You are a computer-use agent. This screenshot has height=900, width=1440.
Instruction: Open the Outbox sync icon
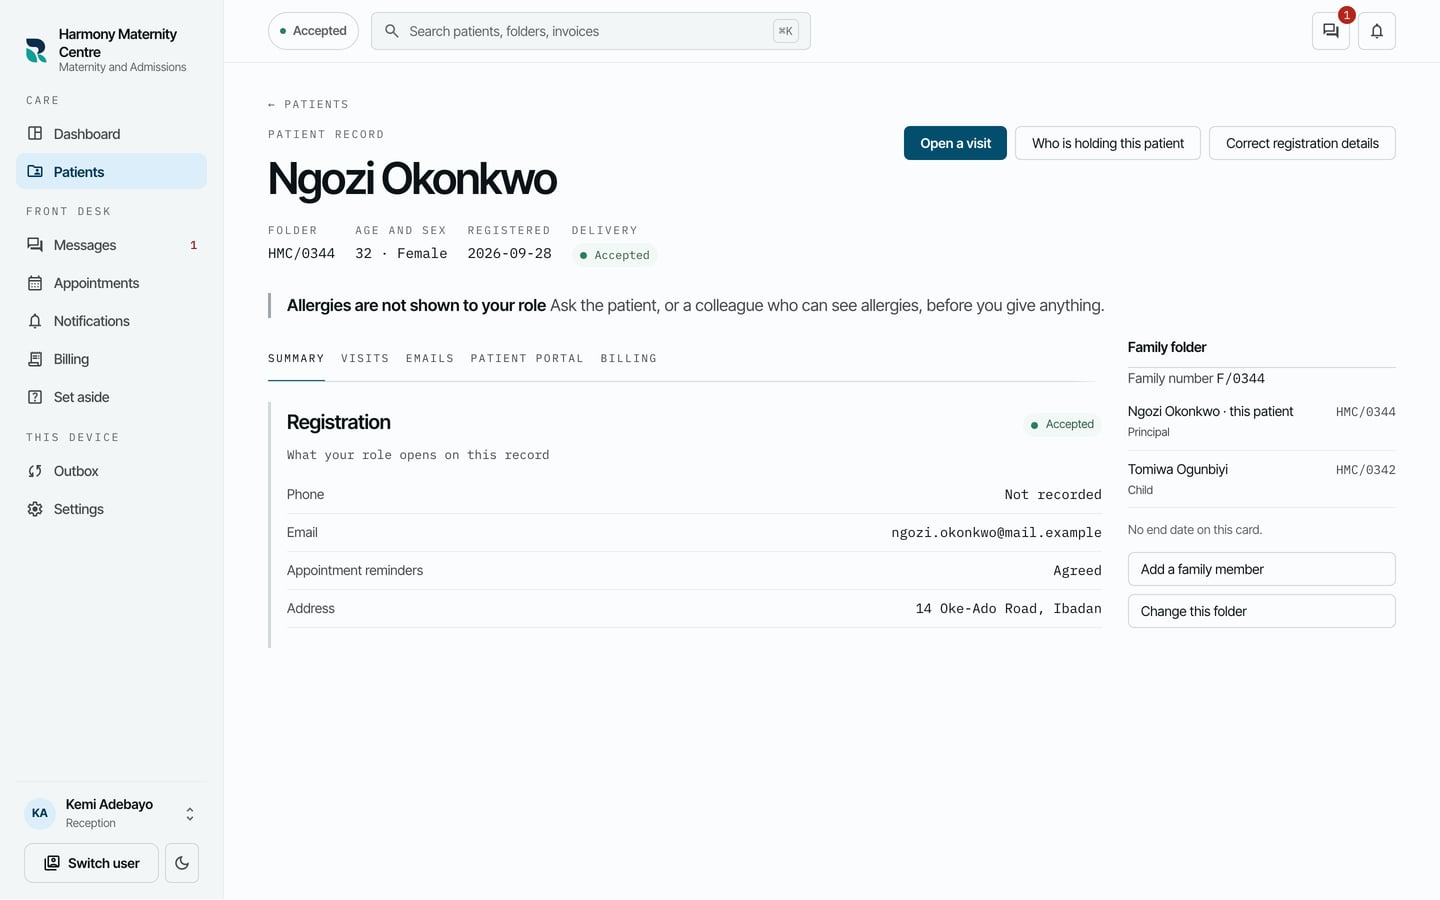pos(35,471)
